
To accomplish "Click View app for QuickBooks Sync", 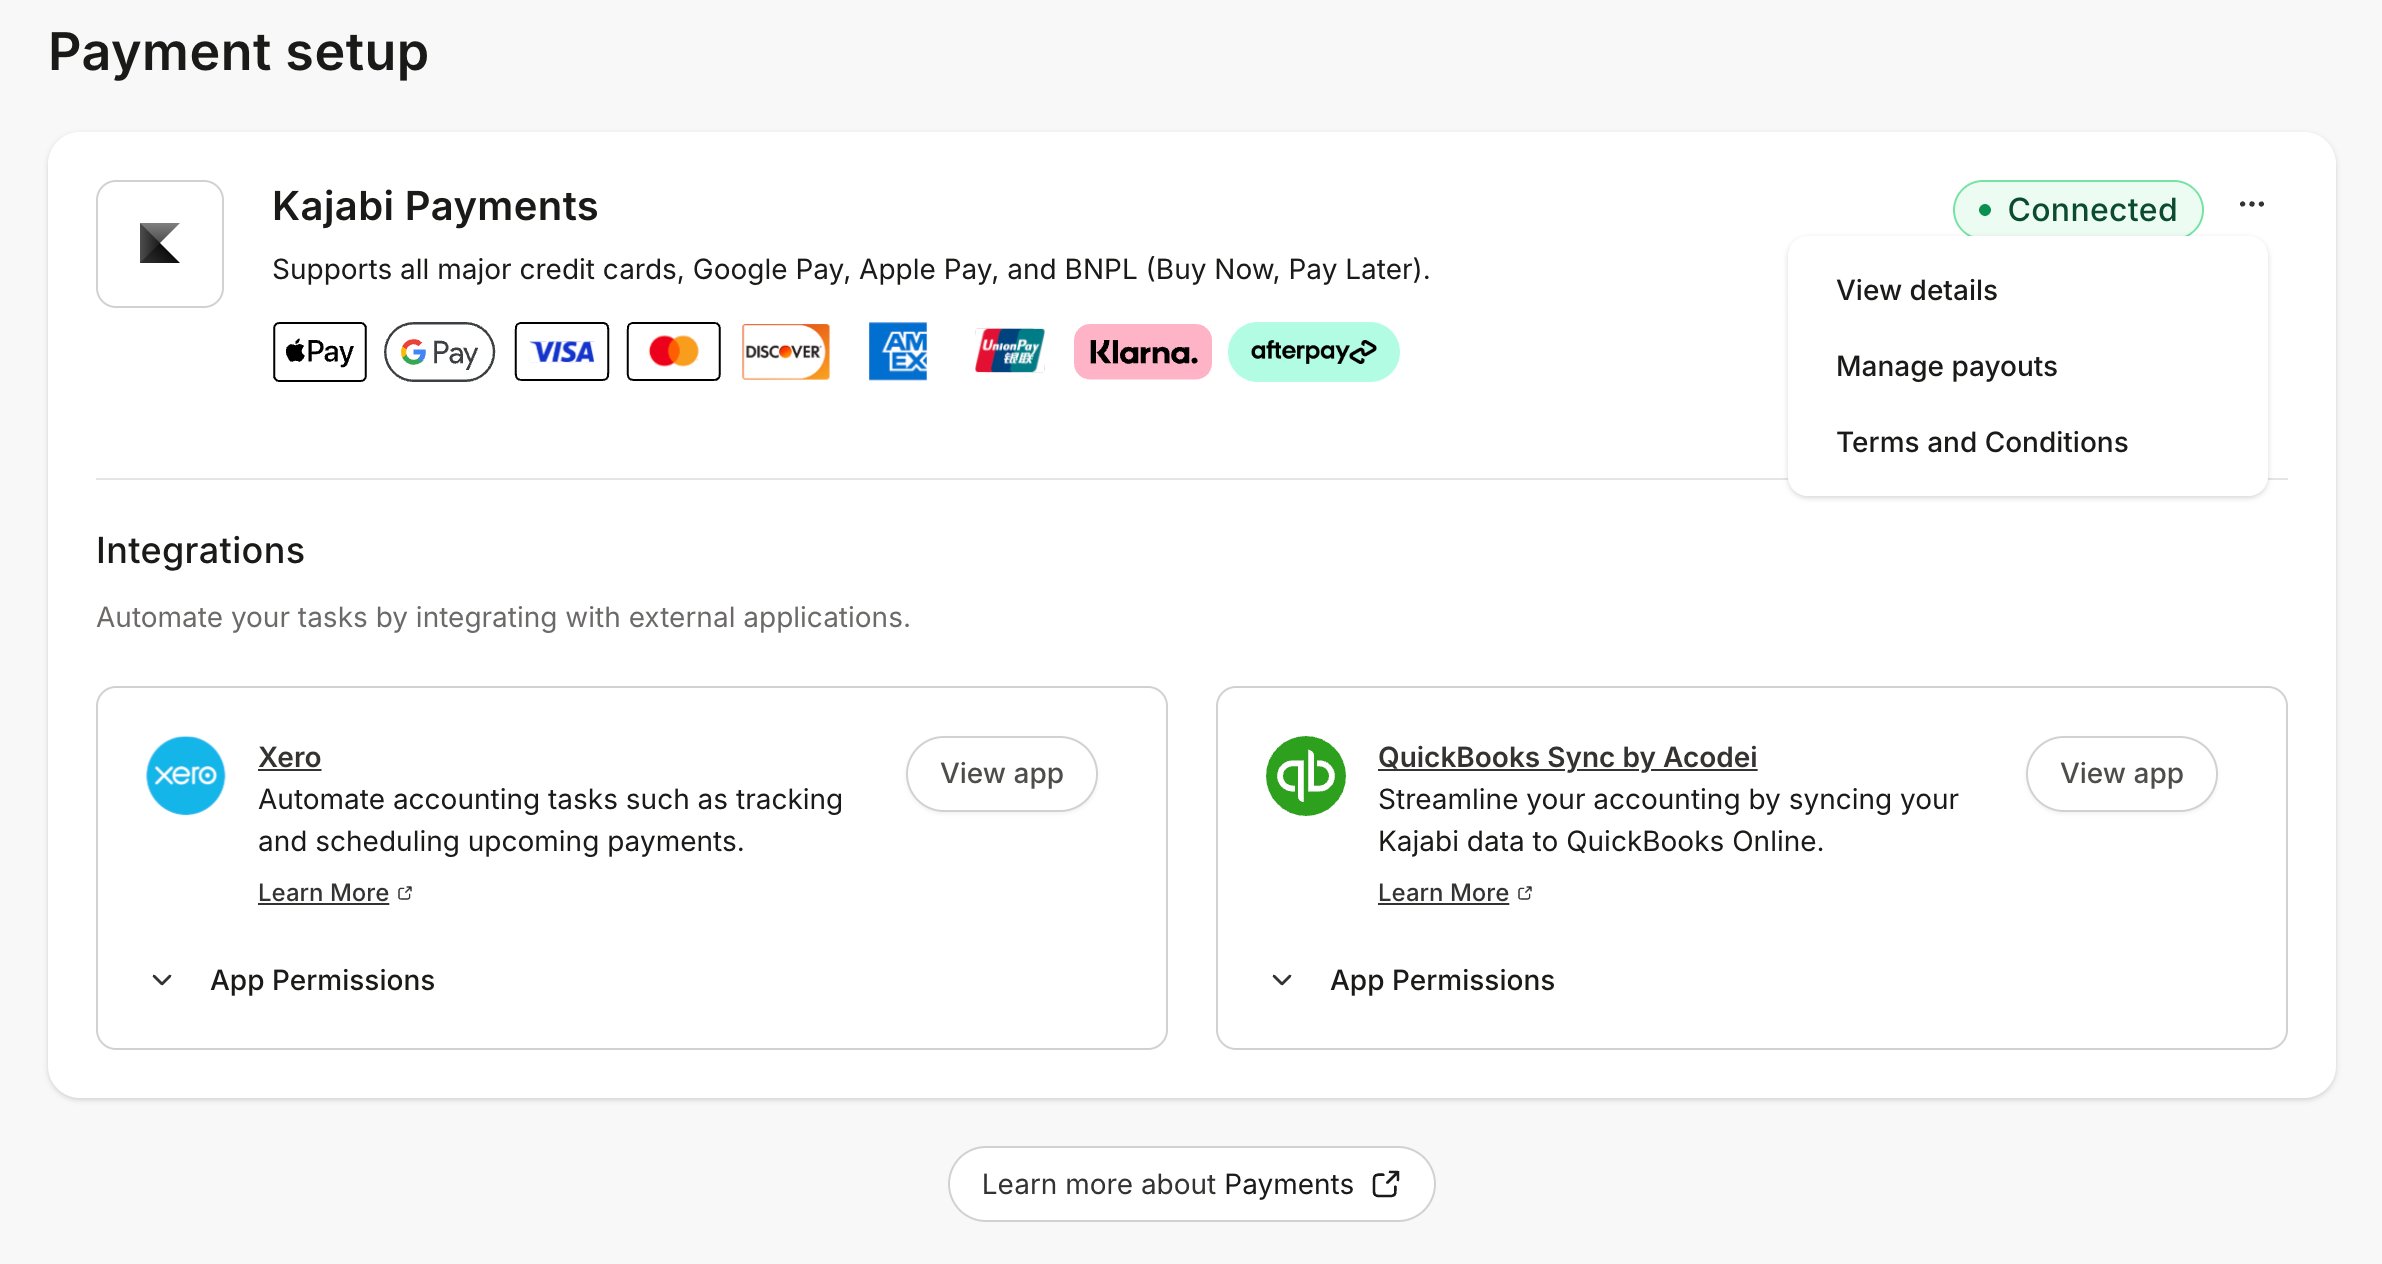I will coord(2122,774).
